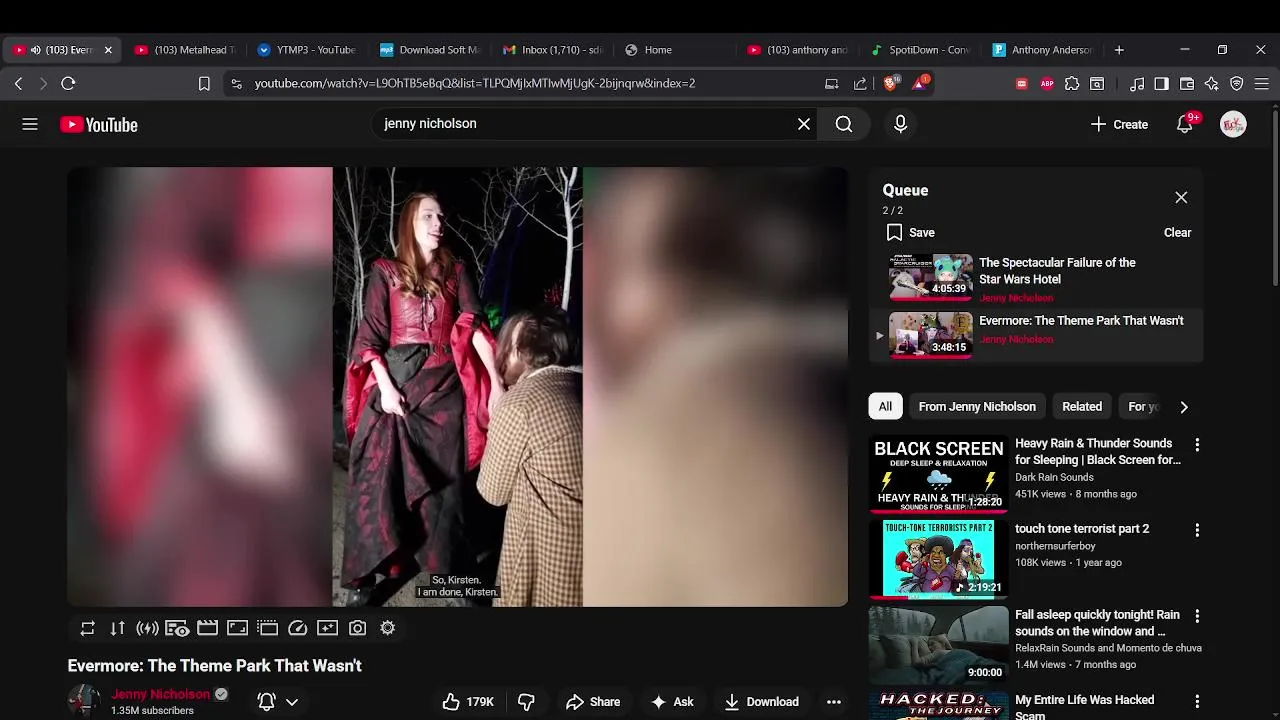Save the queue as a playlist
This screenshot has width=1280, height=720.
click(910, 232)
